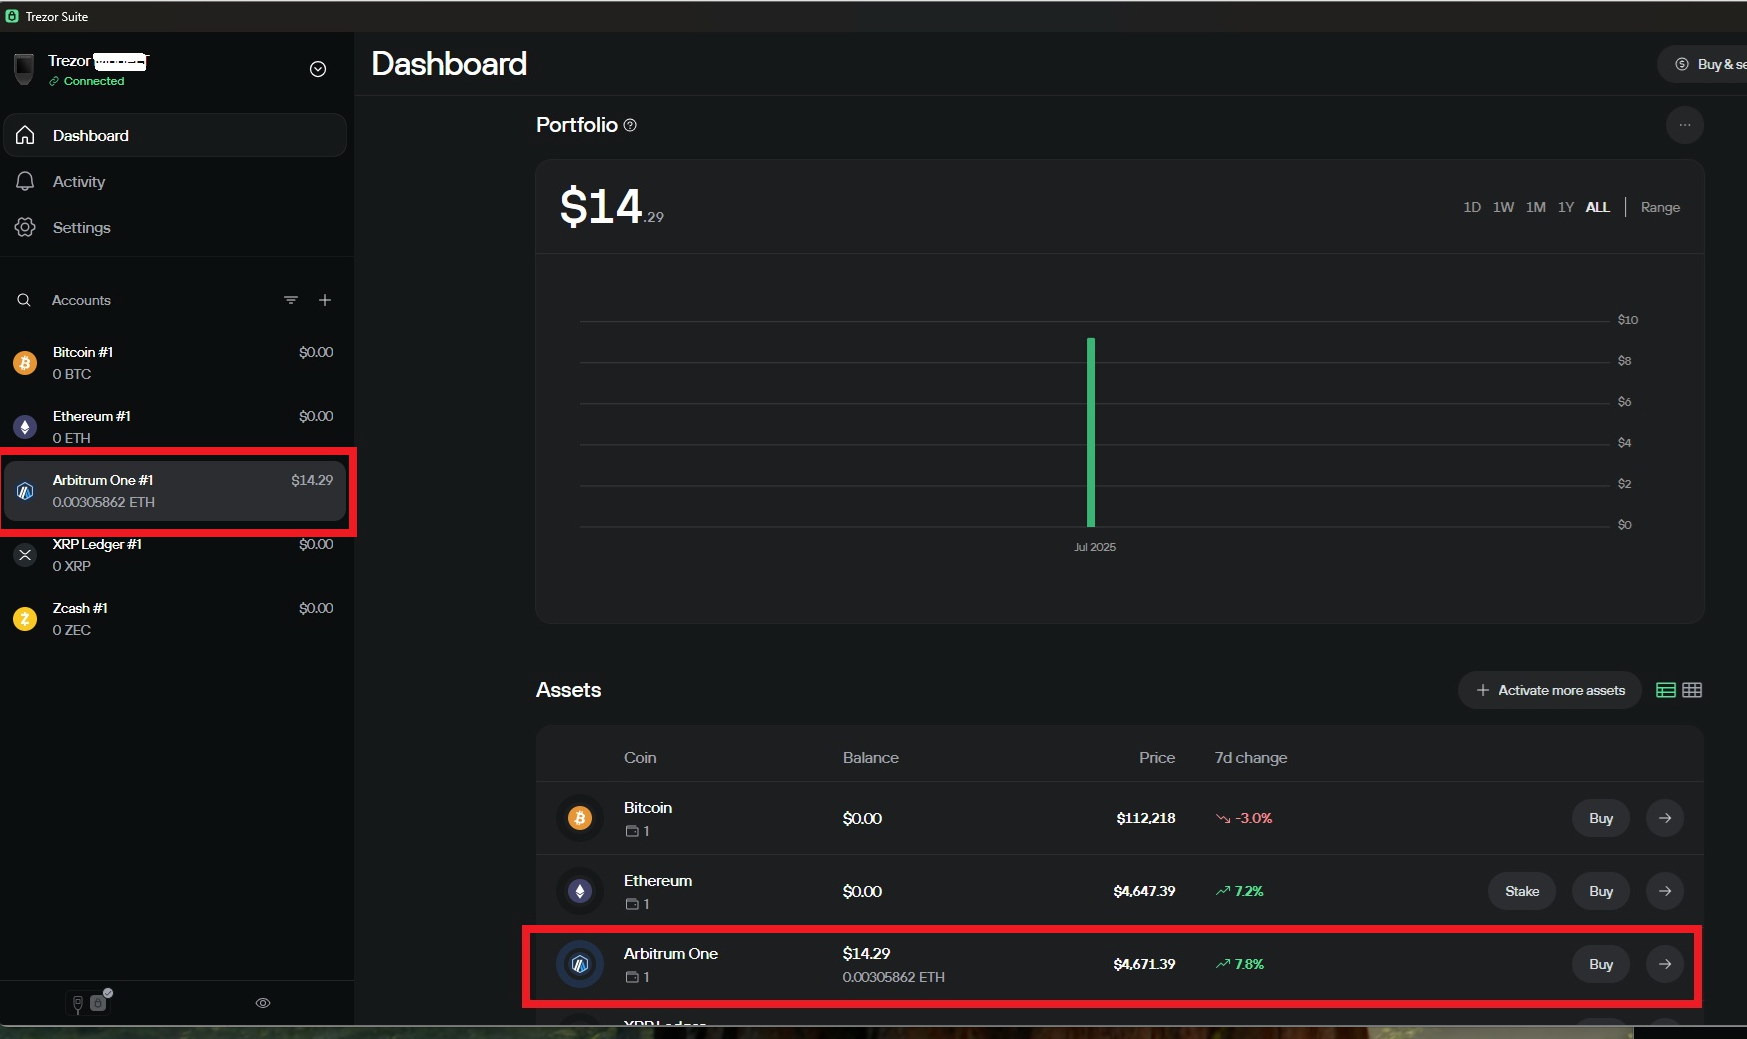Open the Activity notifications page
1747x1039 pixels.
175,181
